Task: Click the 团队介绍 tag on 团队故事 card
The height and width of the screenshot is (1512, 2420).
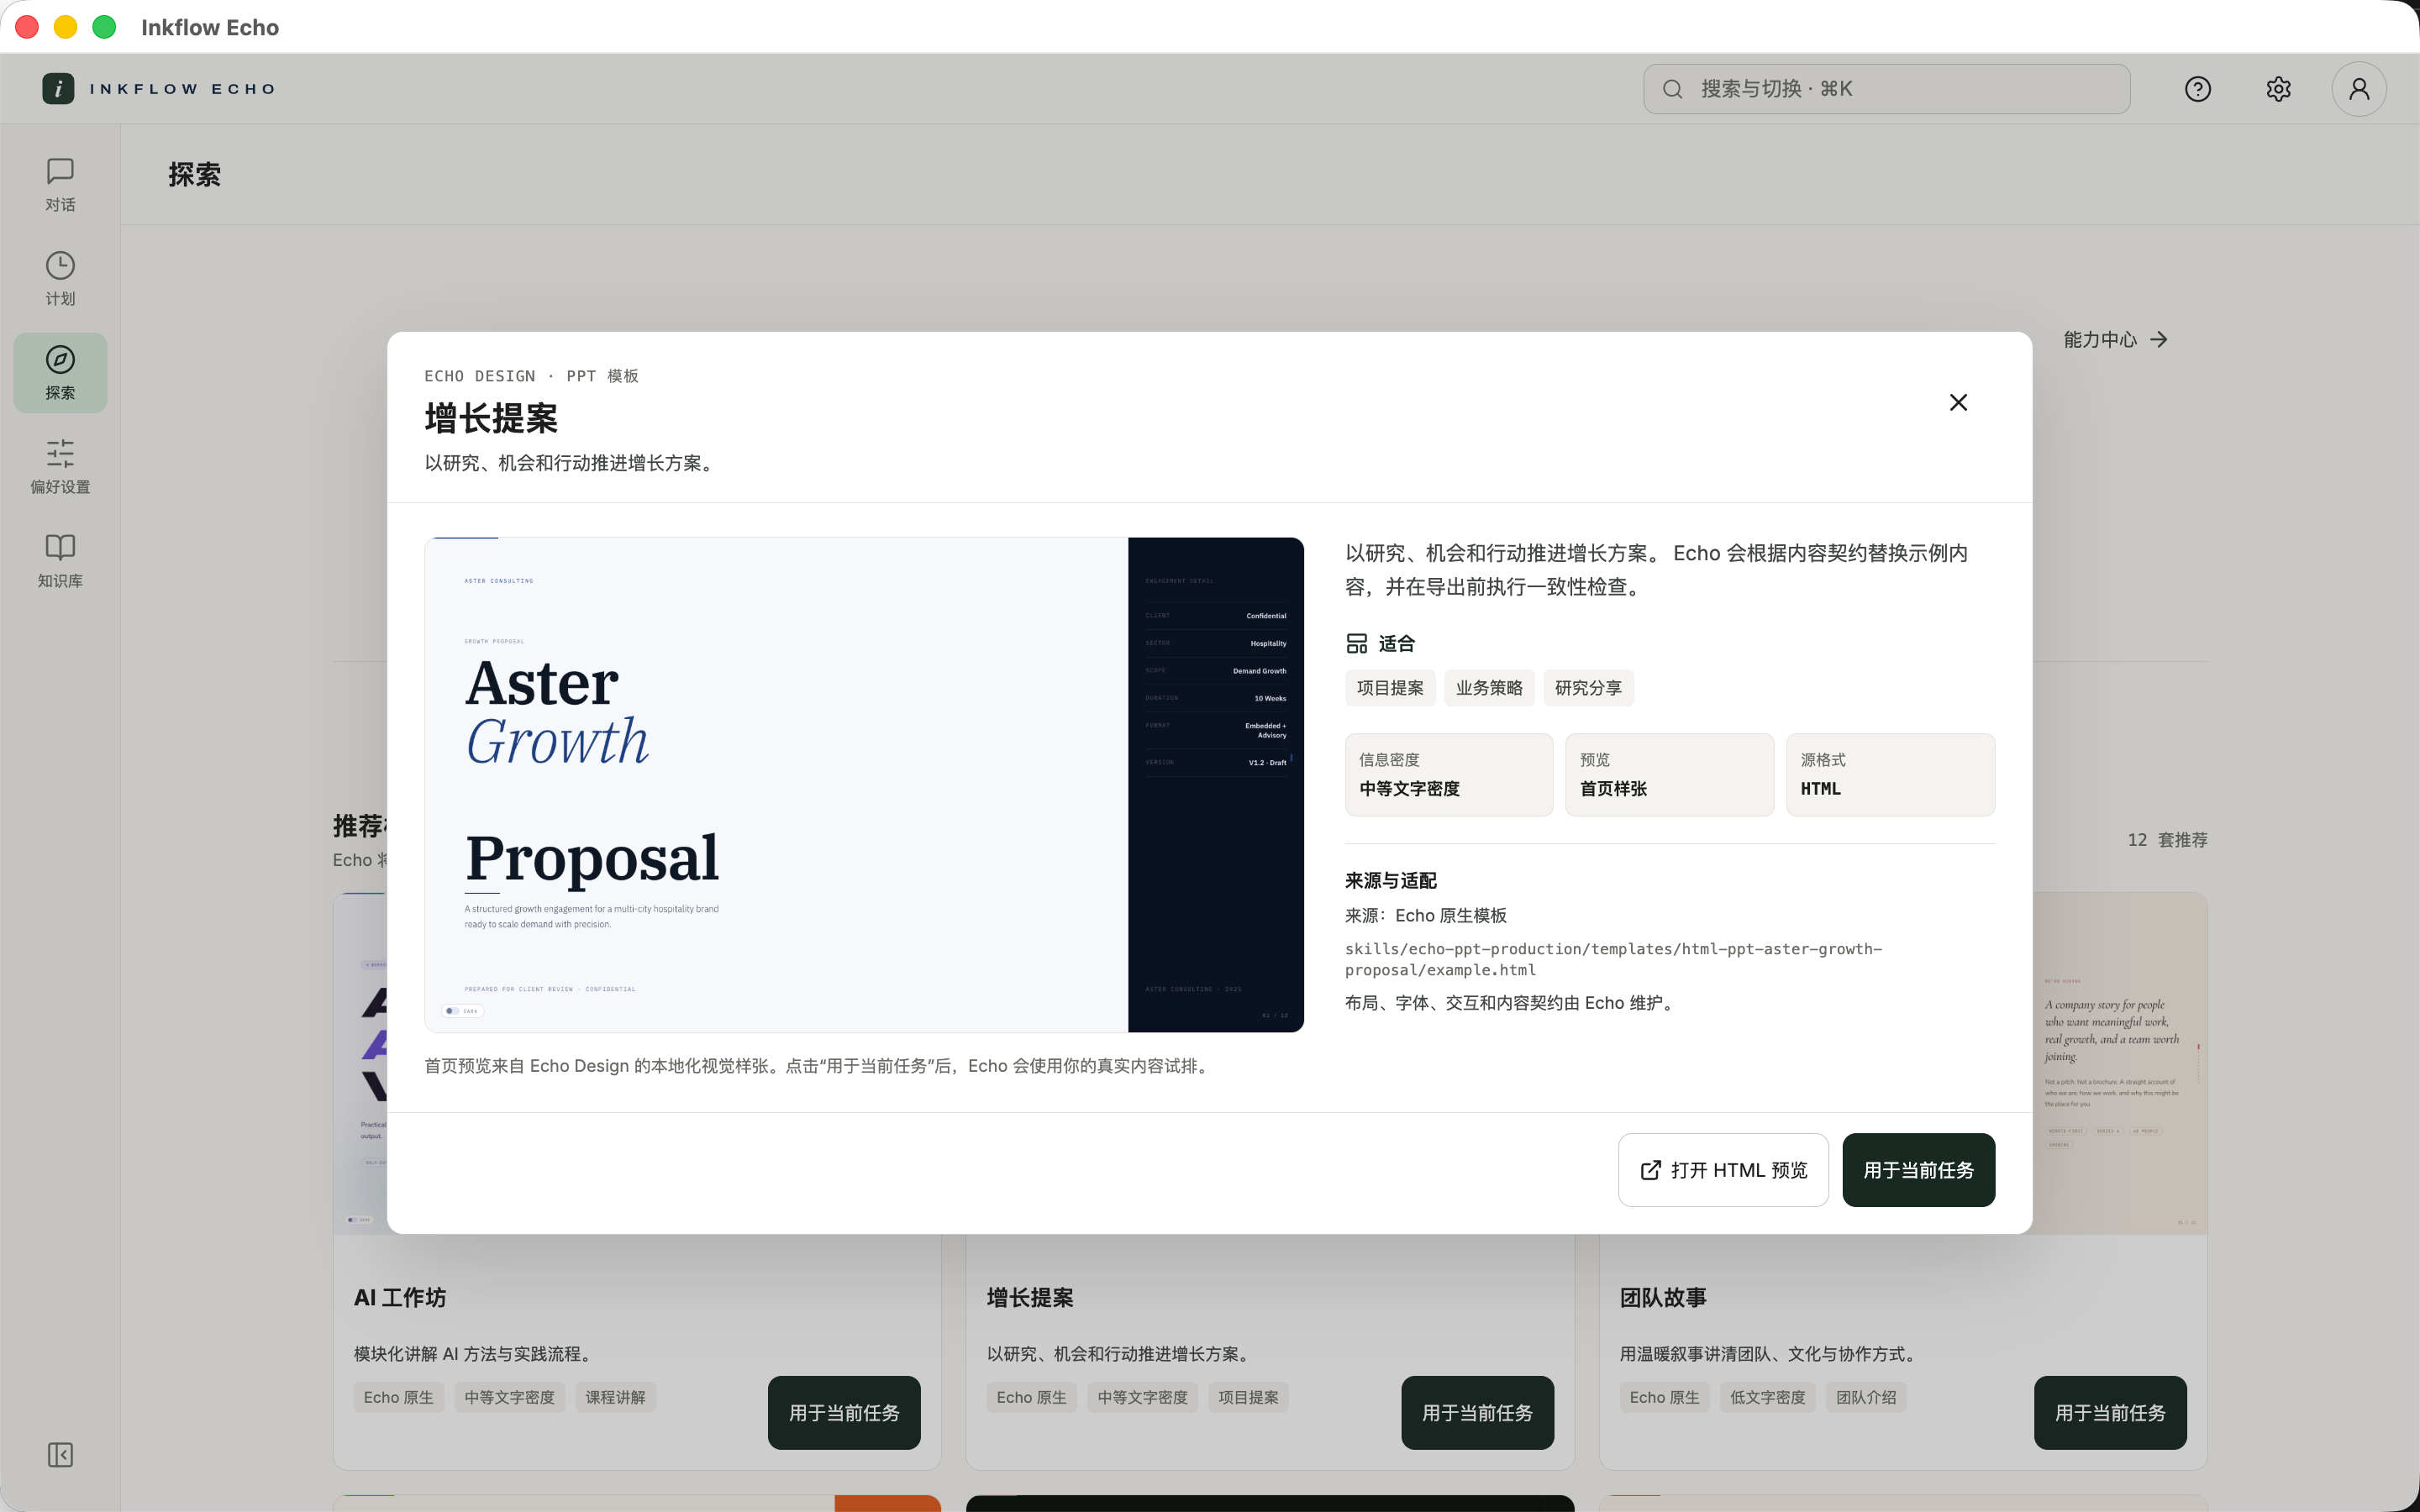Action: [1866, 1397]
